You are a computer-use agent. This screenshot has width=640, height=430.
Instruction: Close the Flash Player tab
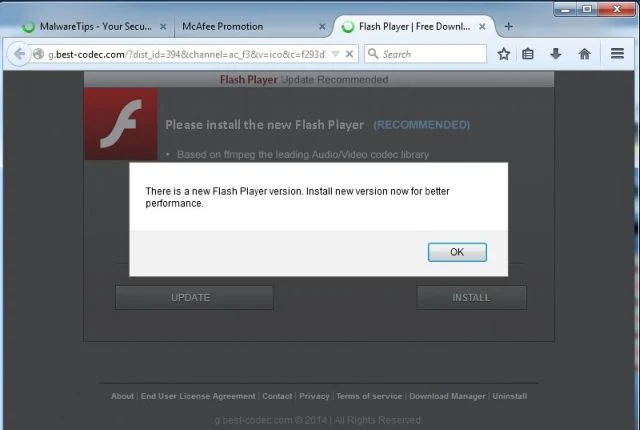(482, 27)
